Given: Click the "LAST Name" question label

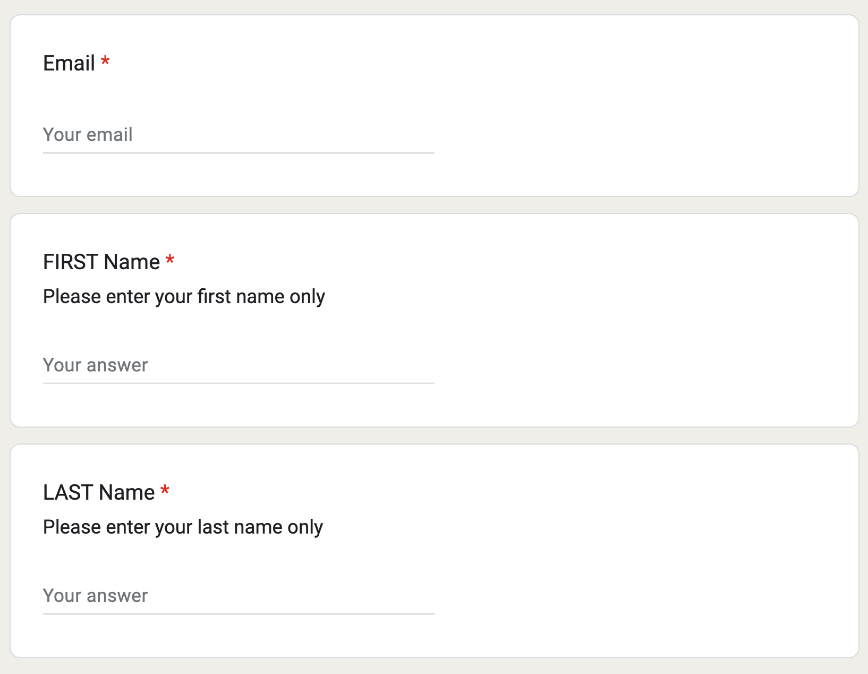Looking at the screenshot, I should tap(99, 493).
